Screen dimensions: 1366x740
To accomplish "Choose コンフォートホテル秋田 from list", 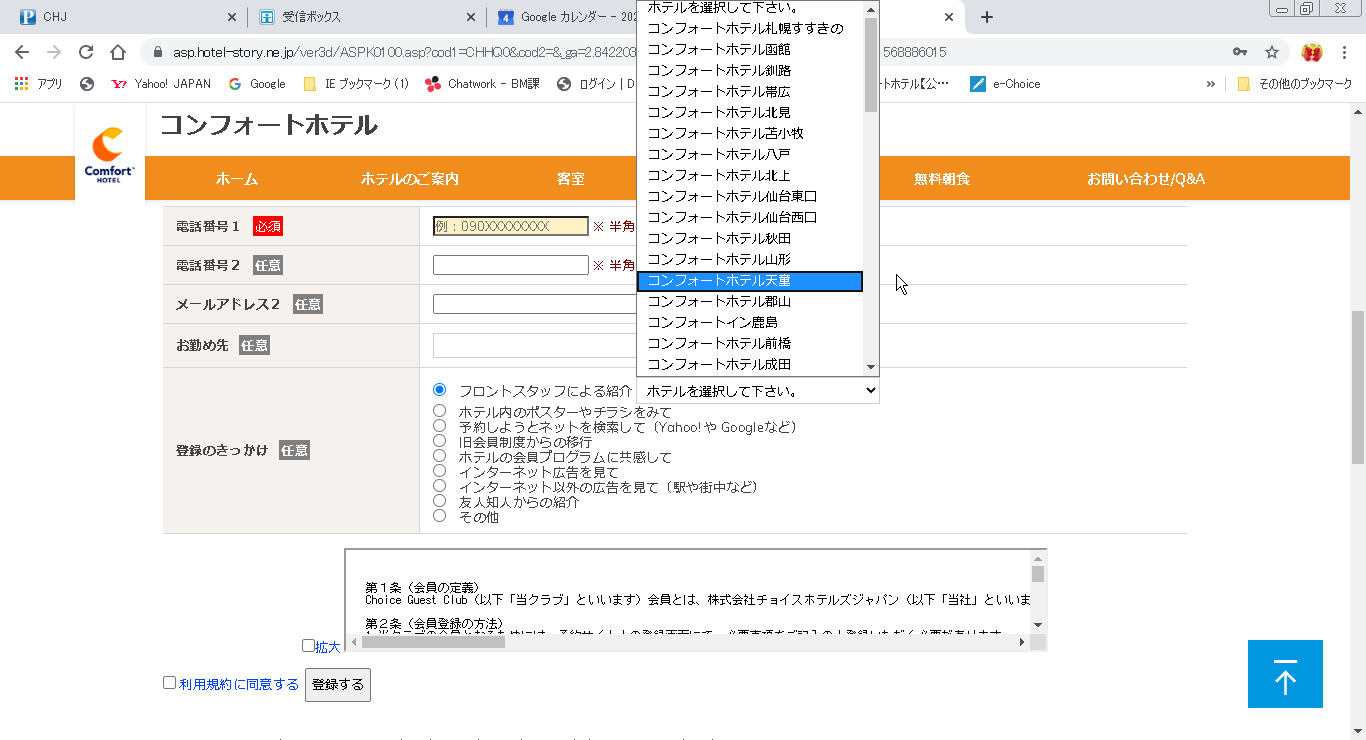I will (750, 238).
